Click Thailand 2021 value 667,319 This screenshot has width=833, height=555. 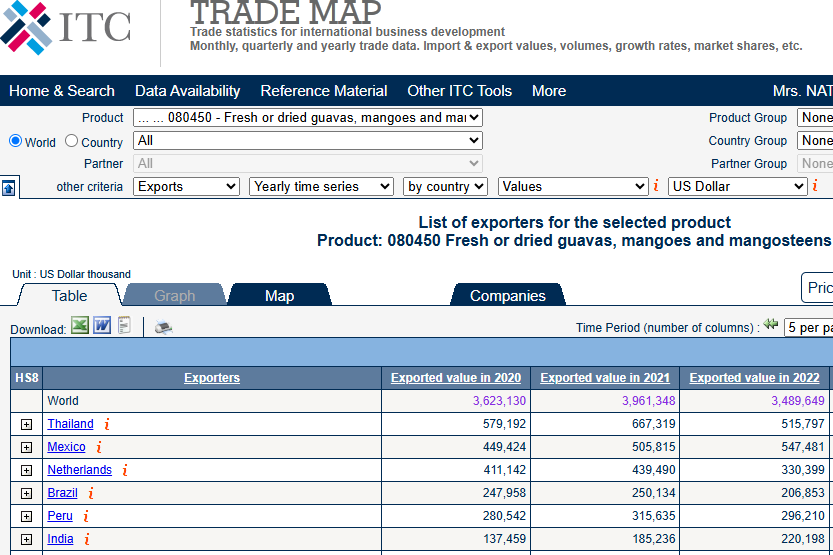(653, 424)
